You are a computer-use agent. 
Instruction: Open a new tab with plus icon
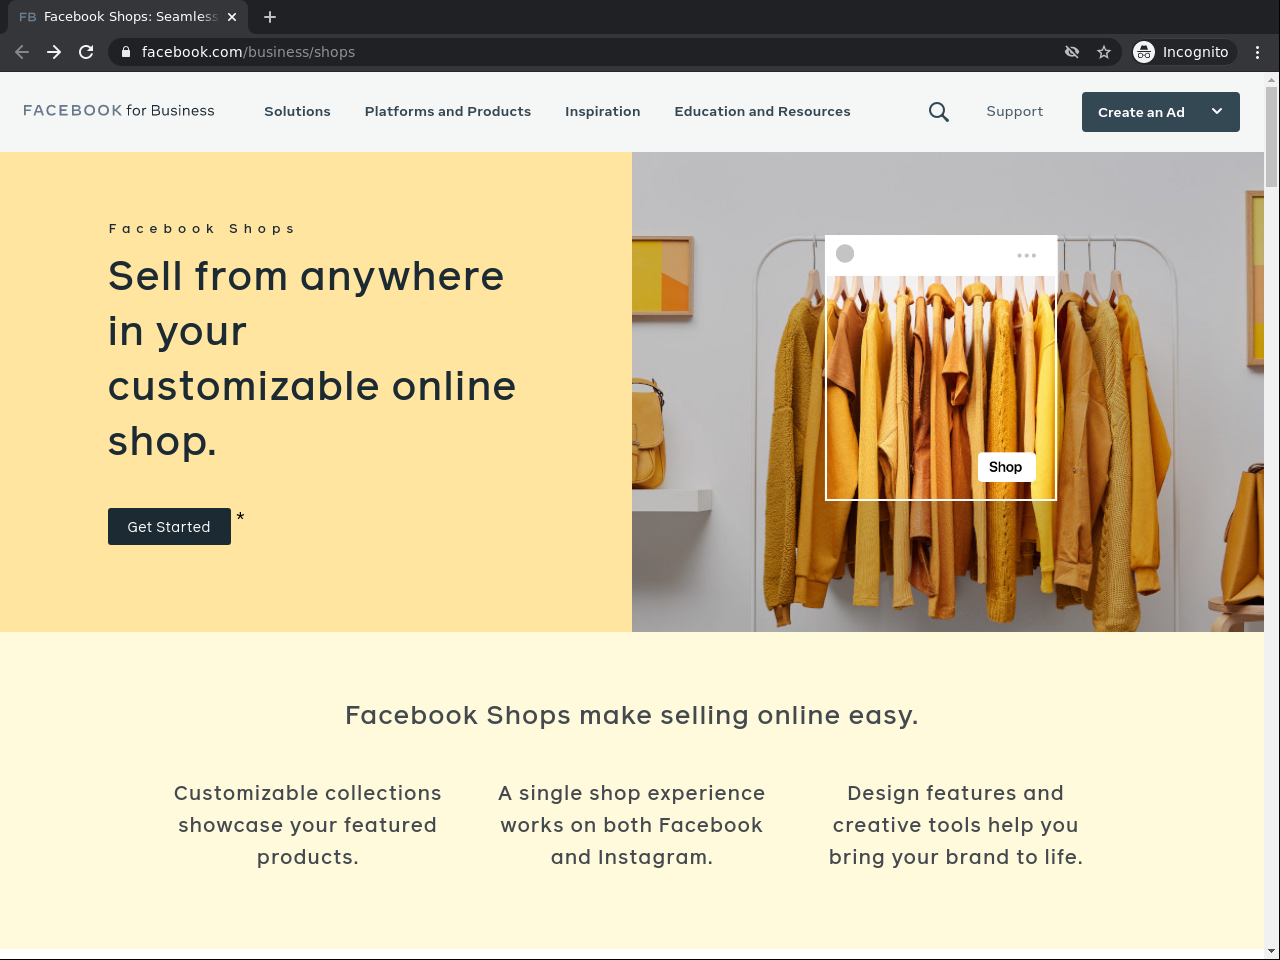(270, 17)
